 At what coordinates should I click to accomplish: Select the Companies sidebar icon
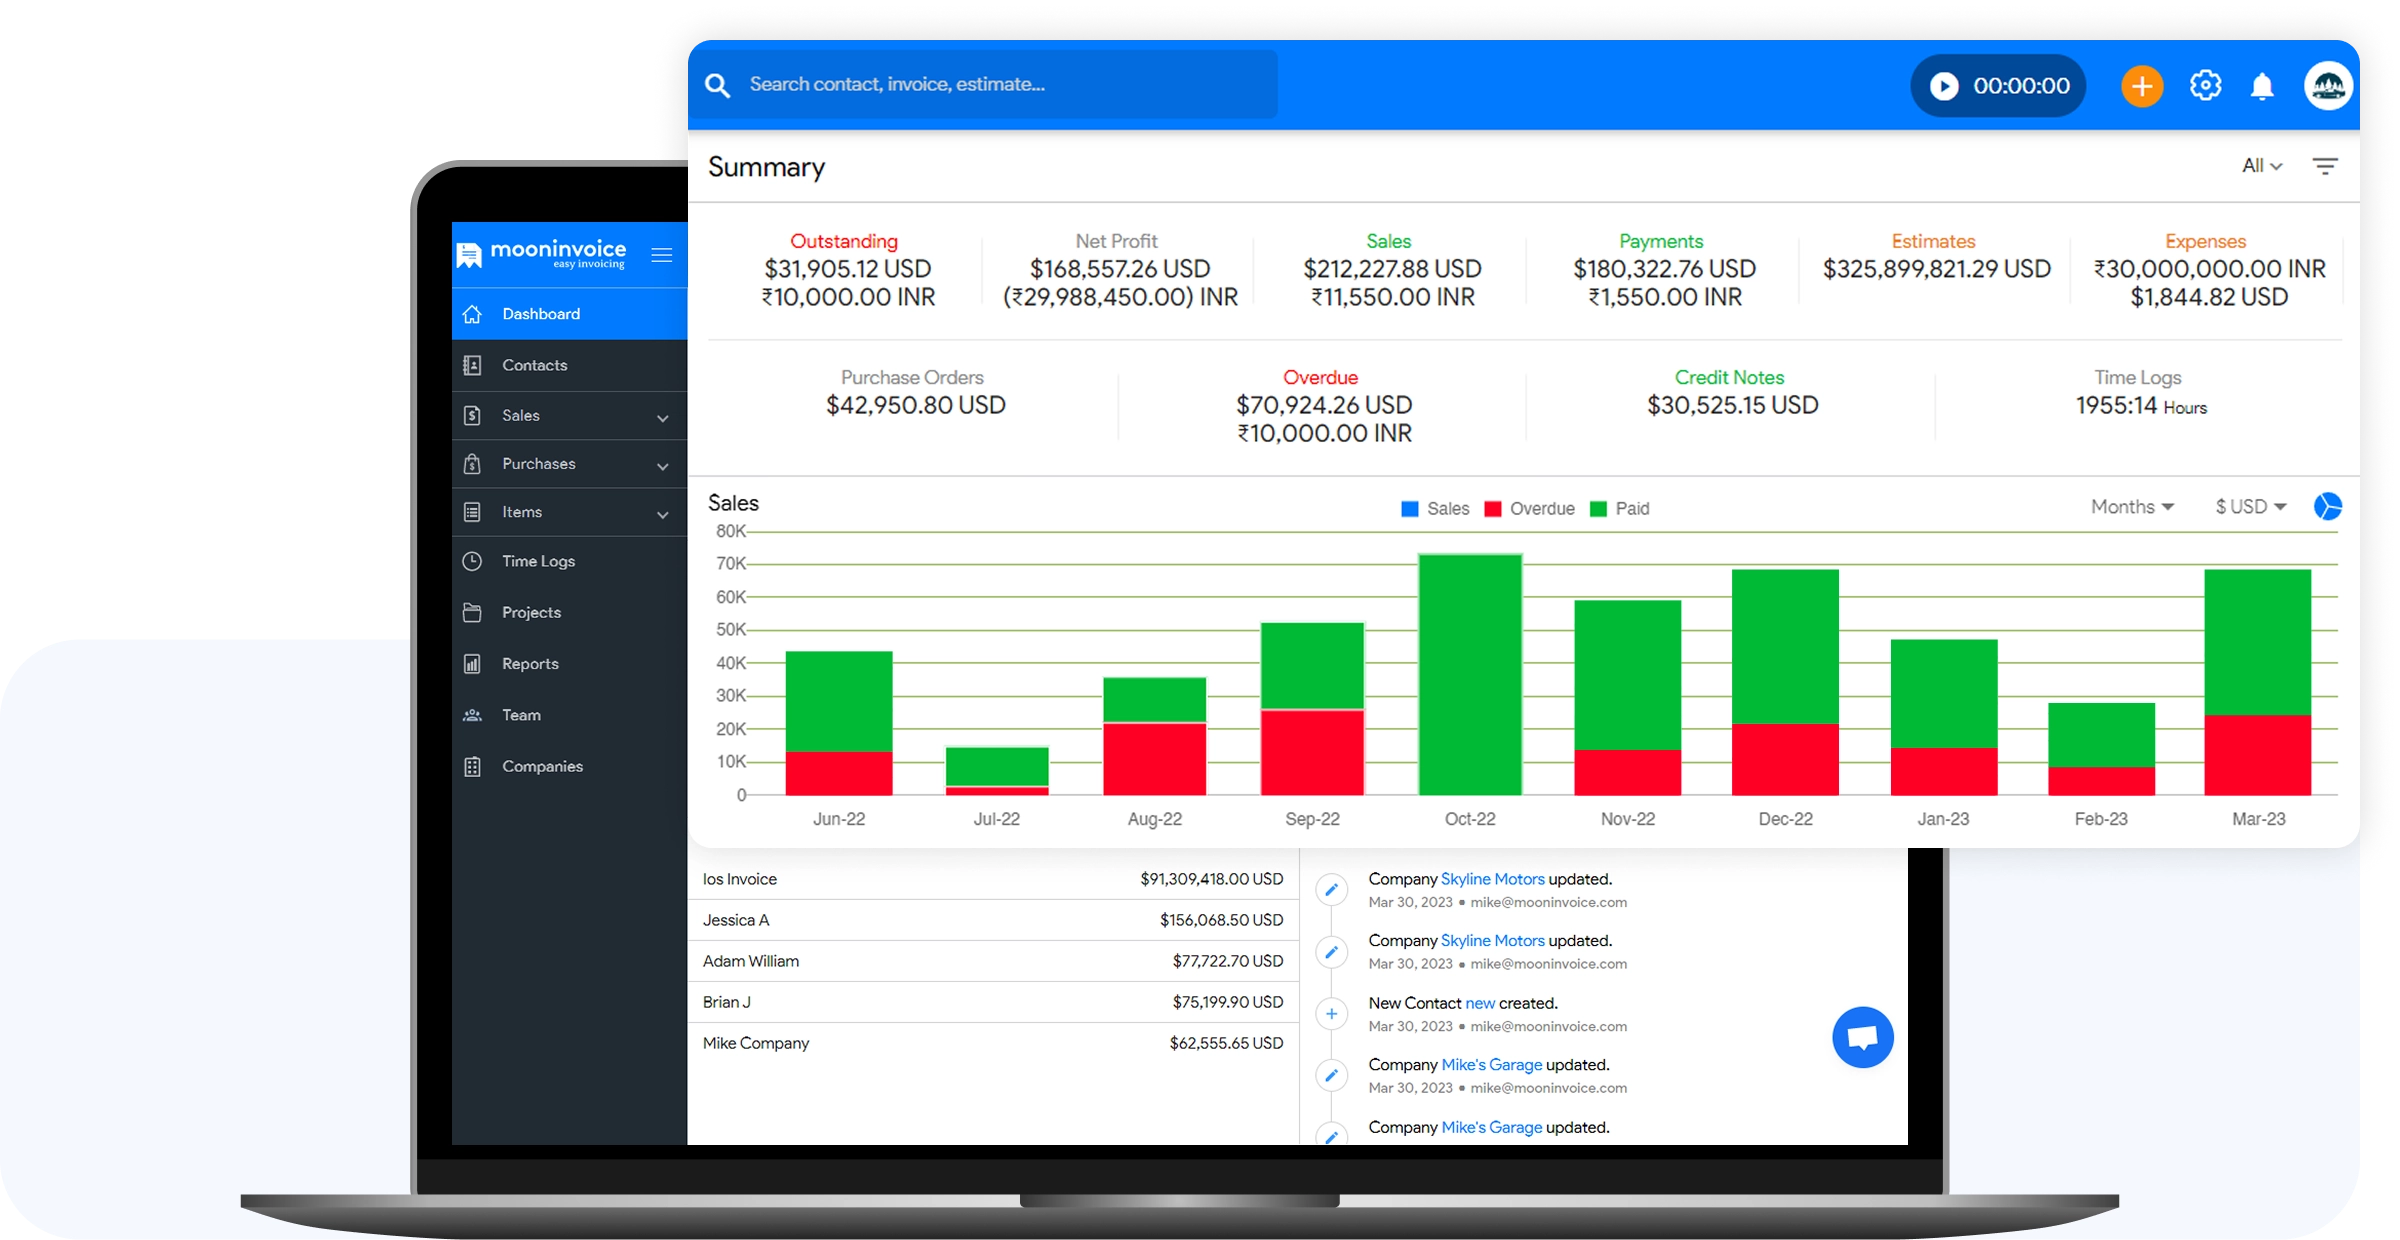coord(472,765)
